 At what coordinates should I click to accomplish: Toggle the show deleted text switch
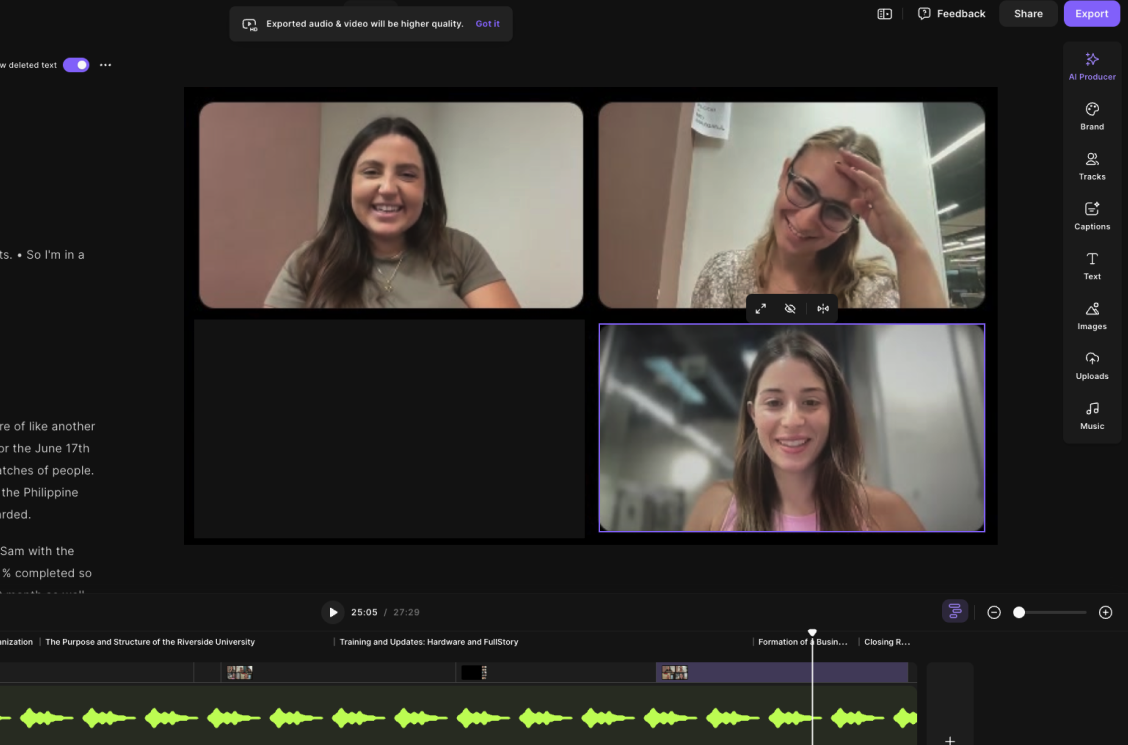coord(76,65)
